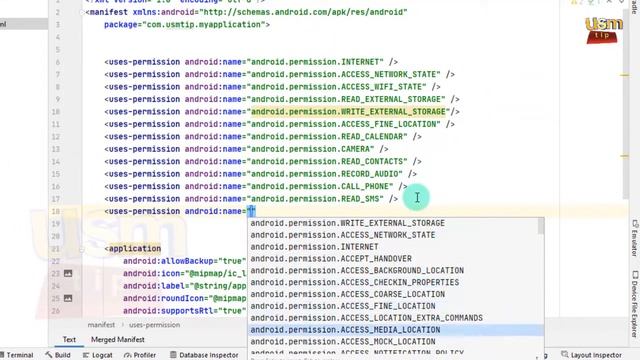The height and width of the screenshot is (360, 640).
Task: Click READ_EXTERNAL_STORAGE permission in the code
Action: point(391,100)
